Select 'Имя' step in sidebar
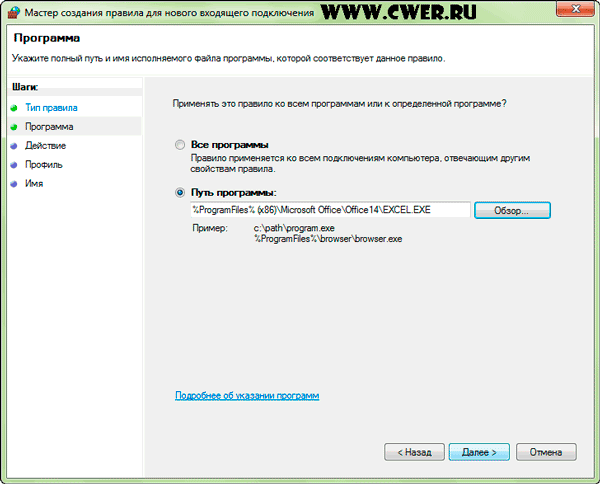The width and height of the screenshot is (600, 484). pyautogui.click(x=34, y=184)
